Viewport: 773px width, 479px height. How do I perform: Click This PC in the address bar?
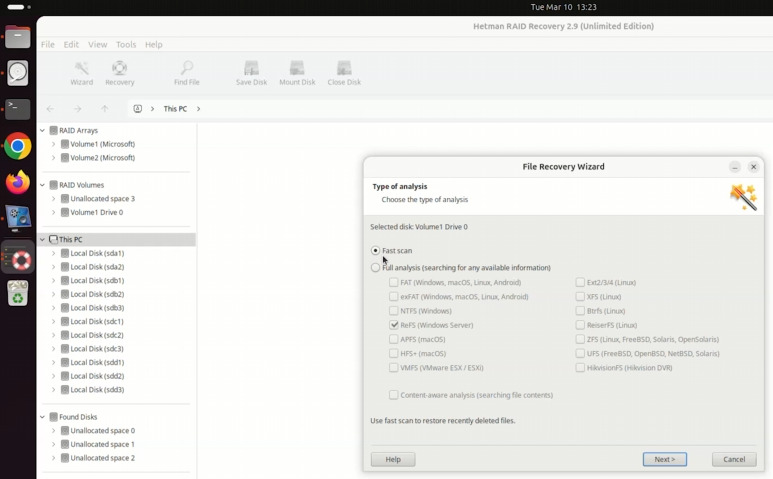(x=175, y=108)
